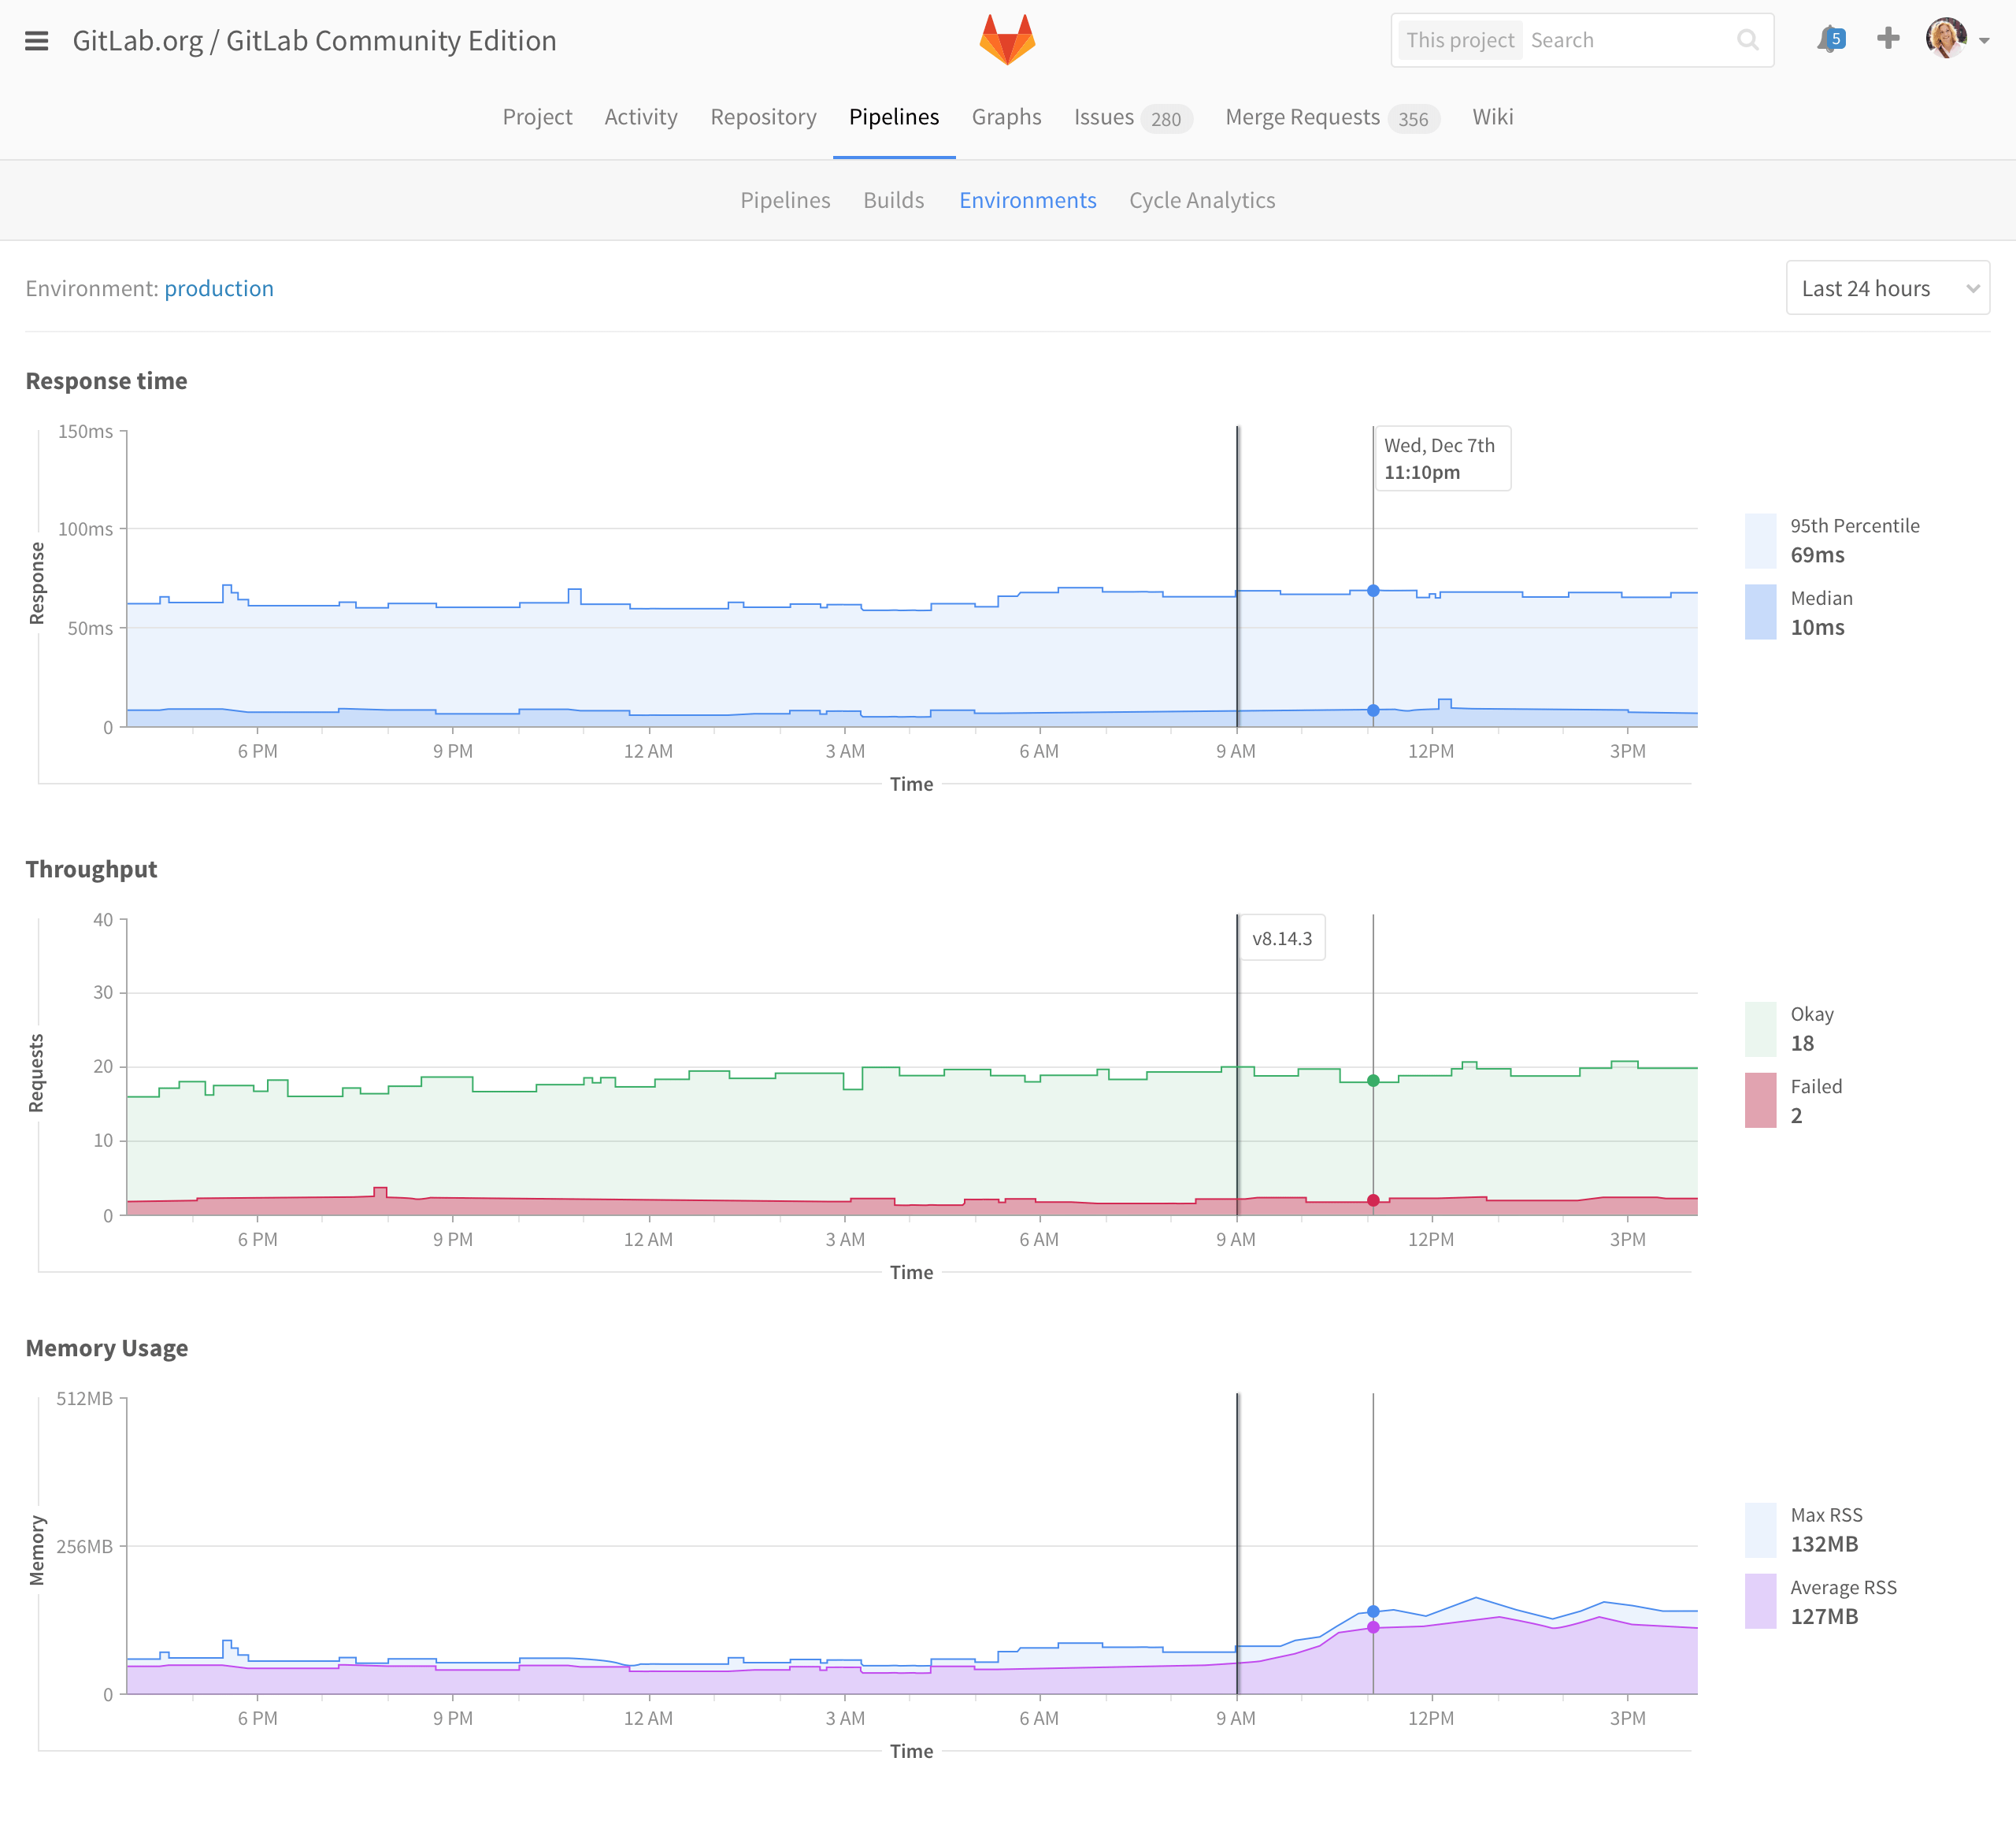The image size is (2016, 1843).
Task: Open GitLab.org / GitLab Community Edition title
Action: tap(314, 41)
